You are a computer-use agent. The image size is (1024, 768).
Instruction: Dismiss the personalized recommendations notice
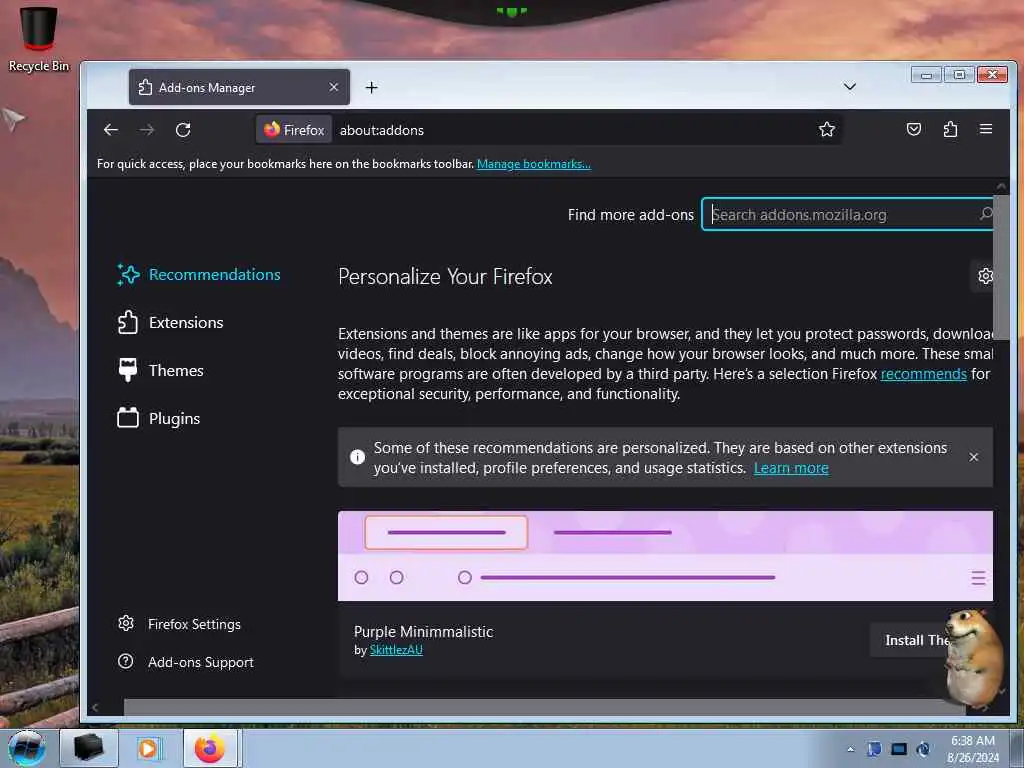click(974, 457)
